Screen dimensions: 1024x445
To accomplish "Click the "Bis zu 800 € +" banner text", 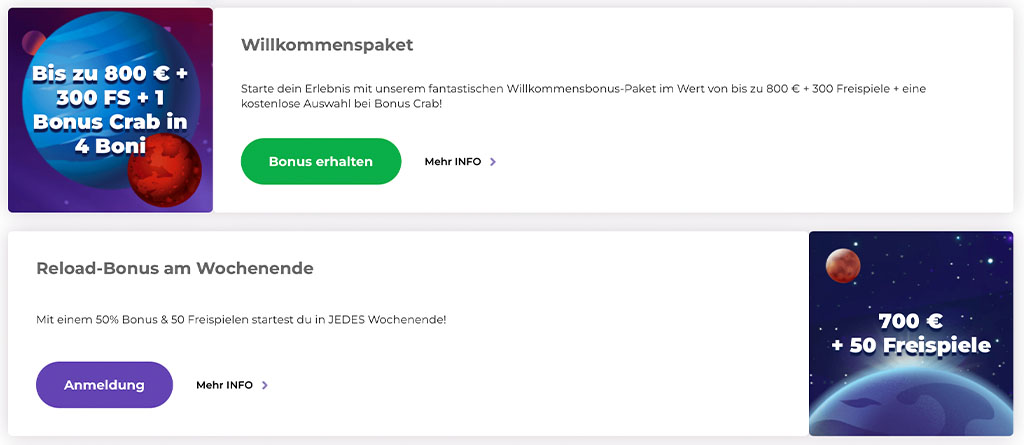I will tap(110, 73).
